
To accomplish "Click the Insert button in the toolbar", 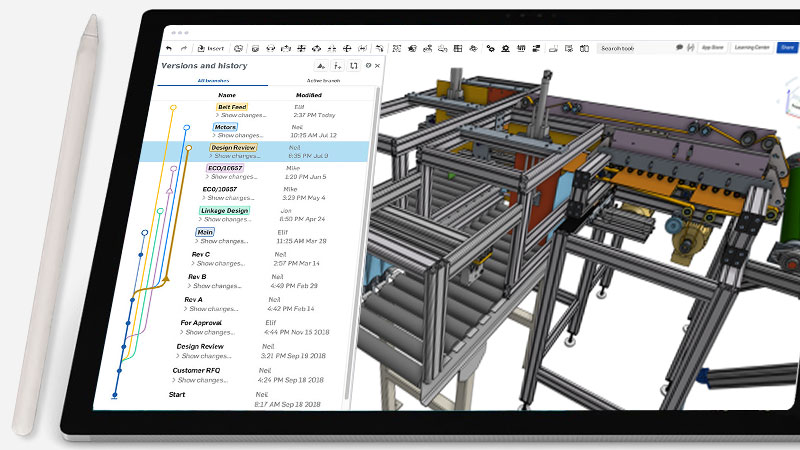I will pyautogui.click(x=212, y=48).
